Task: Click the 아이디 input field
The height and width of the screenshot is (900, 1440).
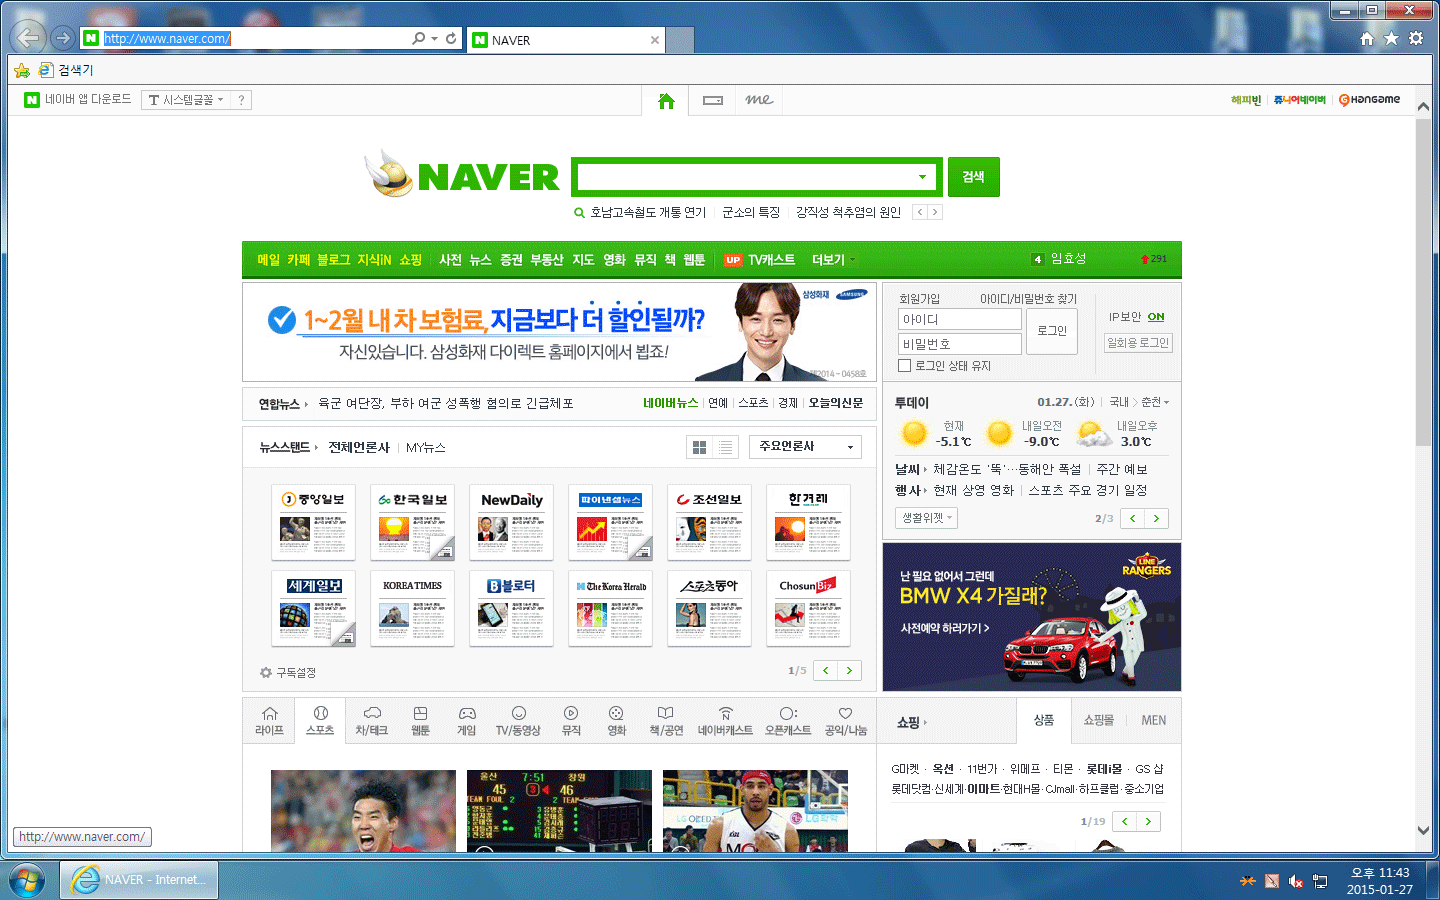Action: click(x=960, y=319)
